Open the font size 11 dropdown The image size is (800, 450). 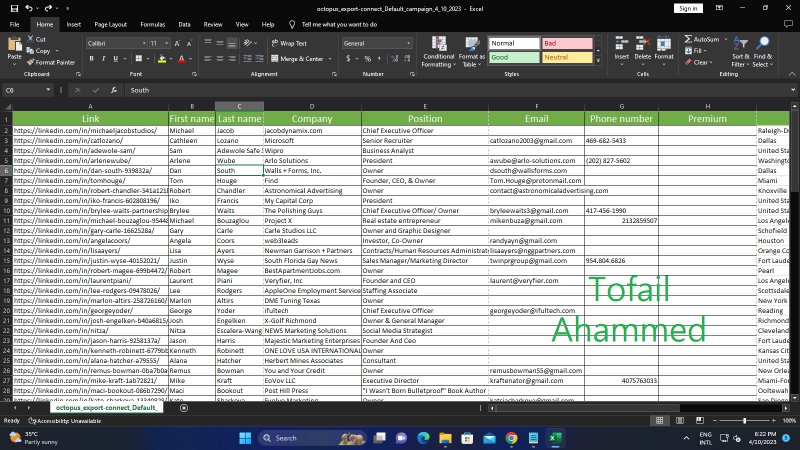[166, 43]
